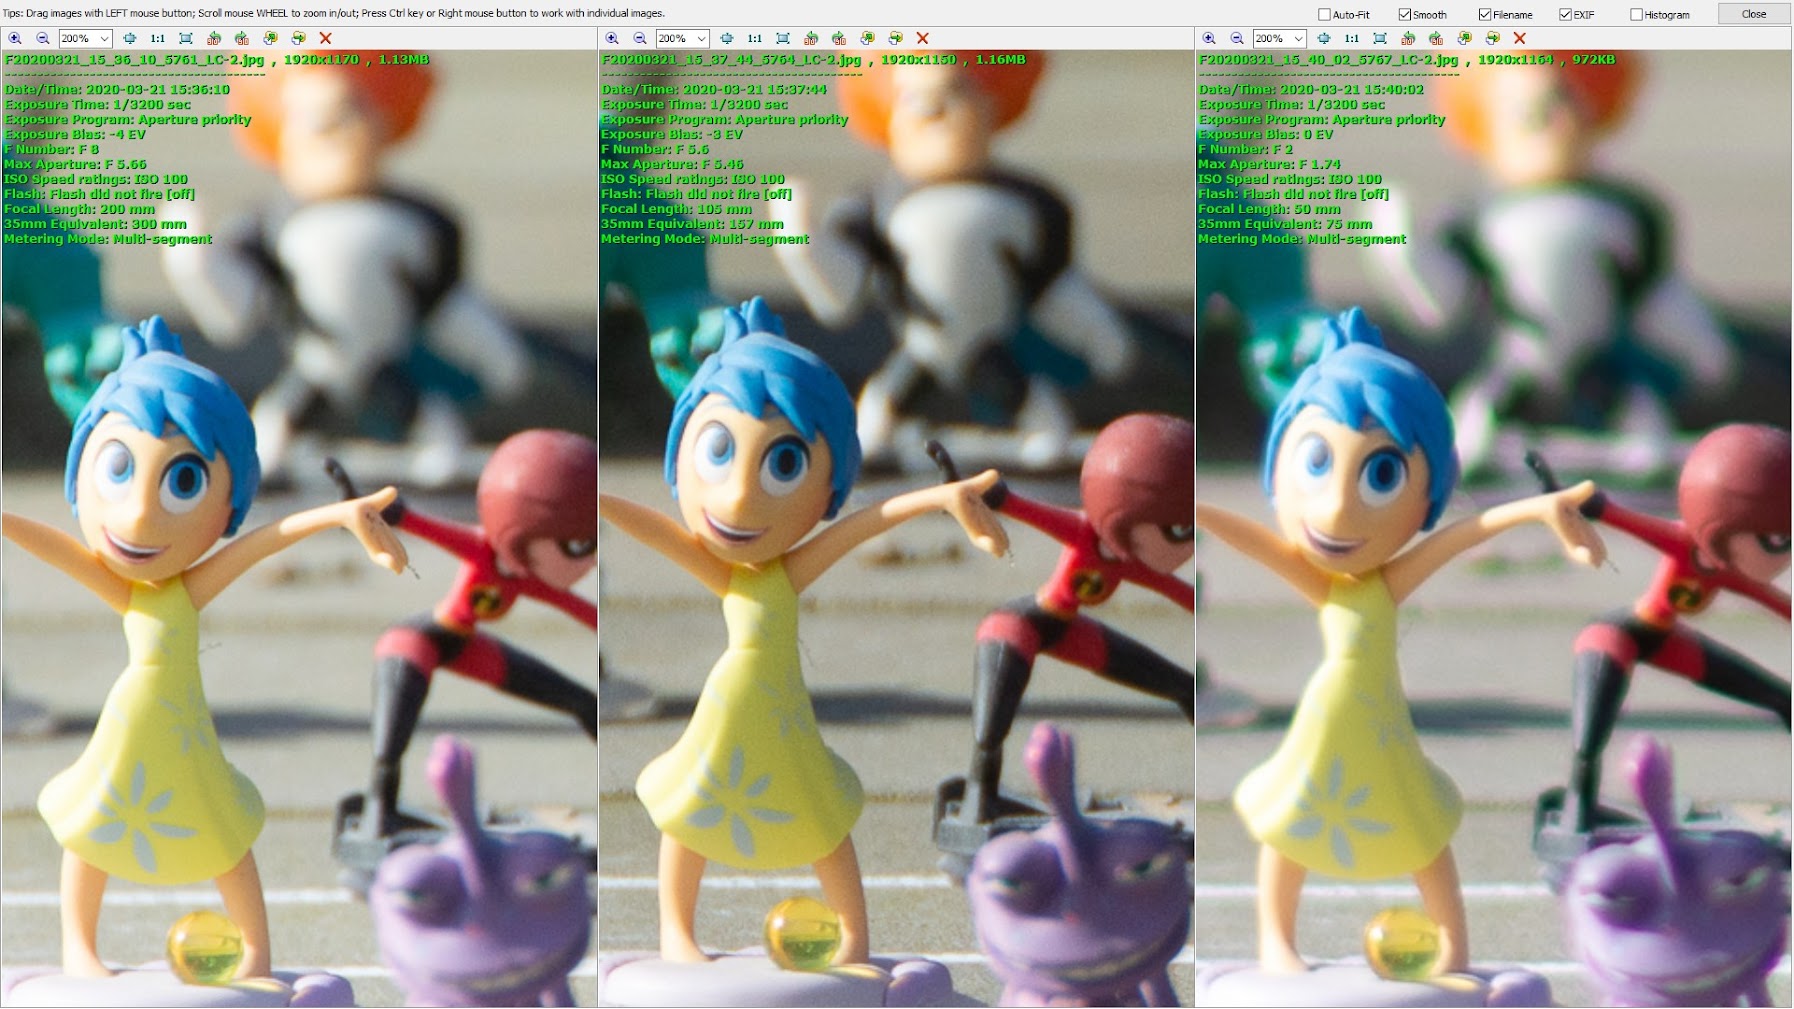This screenshot has height=1009, width=1794.
Task: Rotate the 5761 image left 90 degrees
Action: pos(214,38)
